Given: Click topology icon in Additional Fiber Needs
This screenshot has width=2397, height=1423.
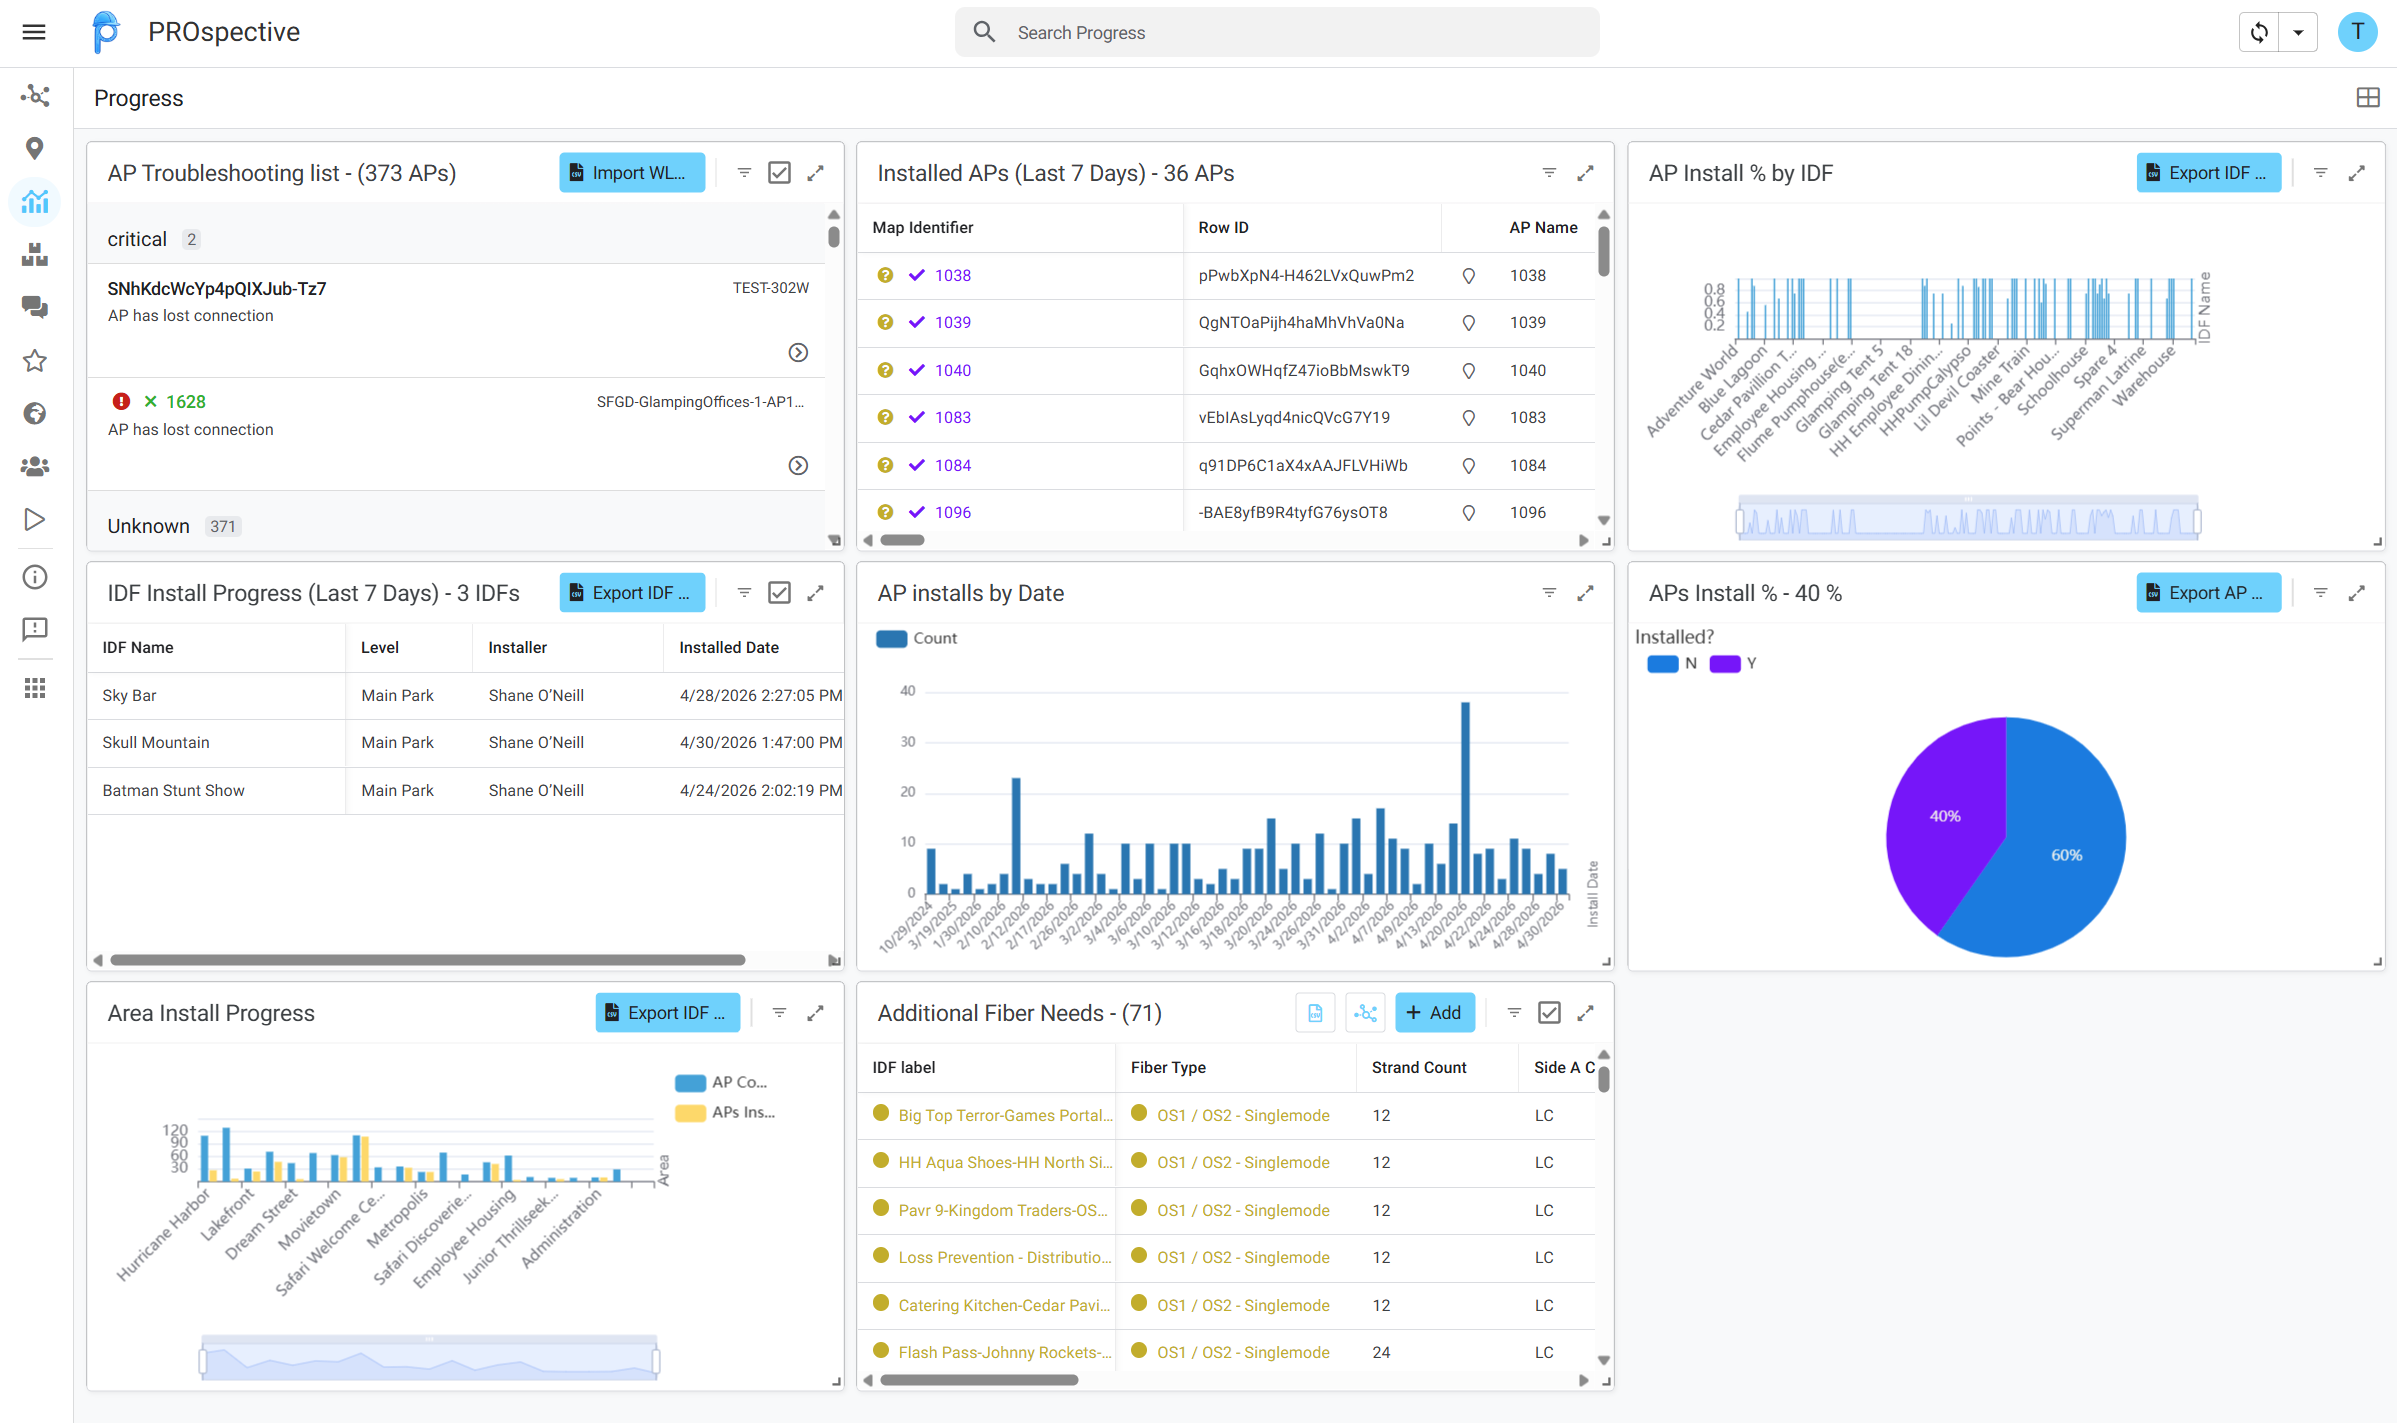Looking at the screenshot, I should (1365, 1013).
